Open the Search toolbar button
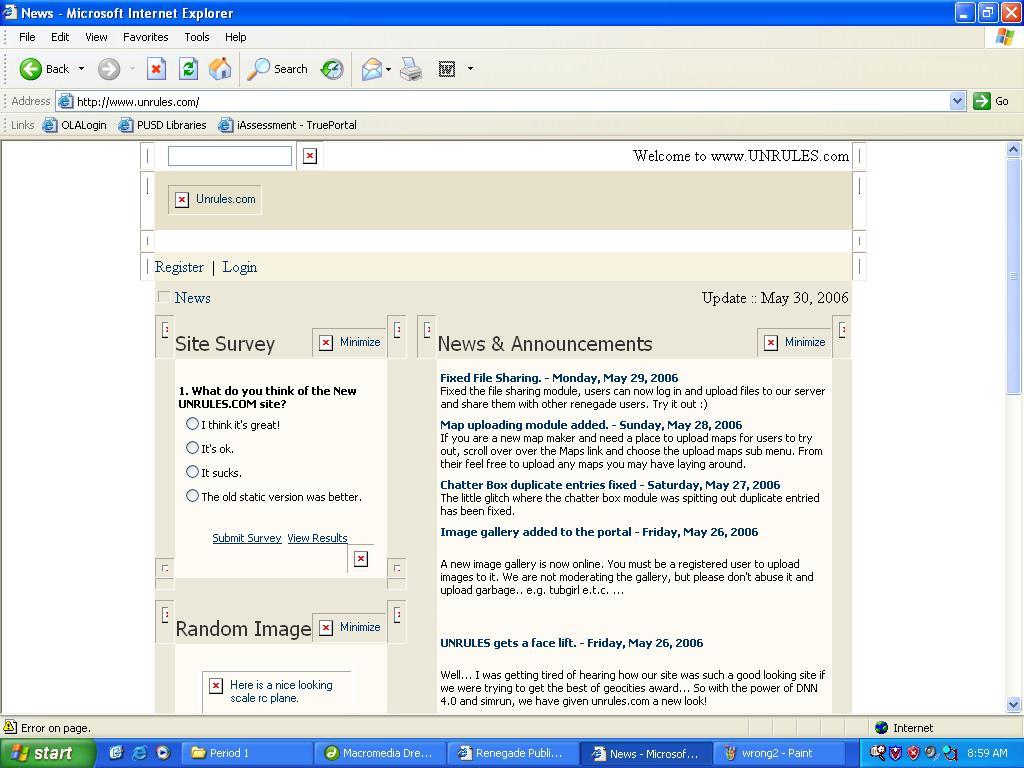 [278, 69]
